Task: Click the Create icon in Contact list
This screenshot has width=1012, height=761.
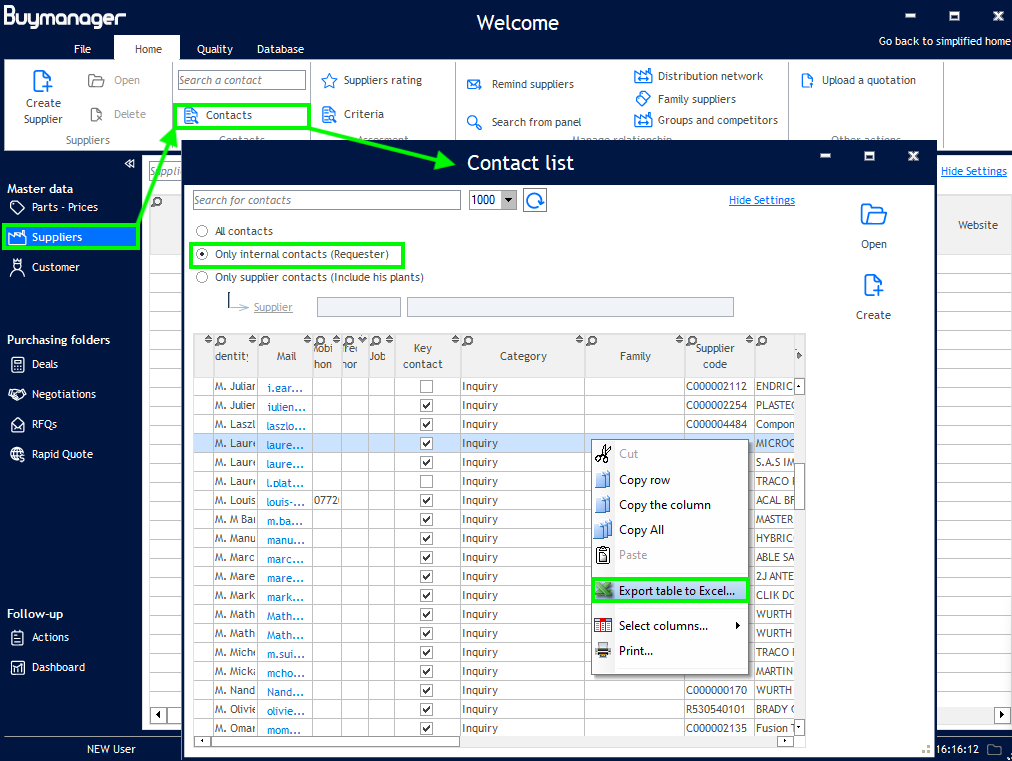Action: 873,286
